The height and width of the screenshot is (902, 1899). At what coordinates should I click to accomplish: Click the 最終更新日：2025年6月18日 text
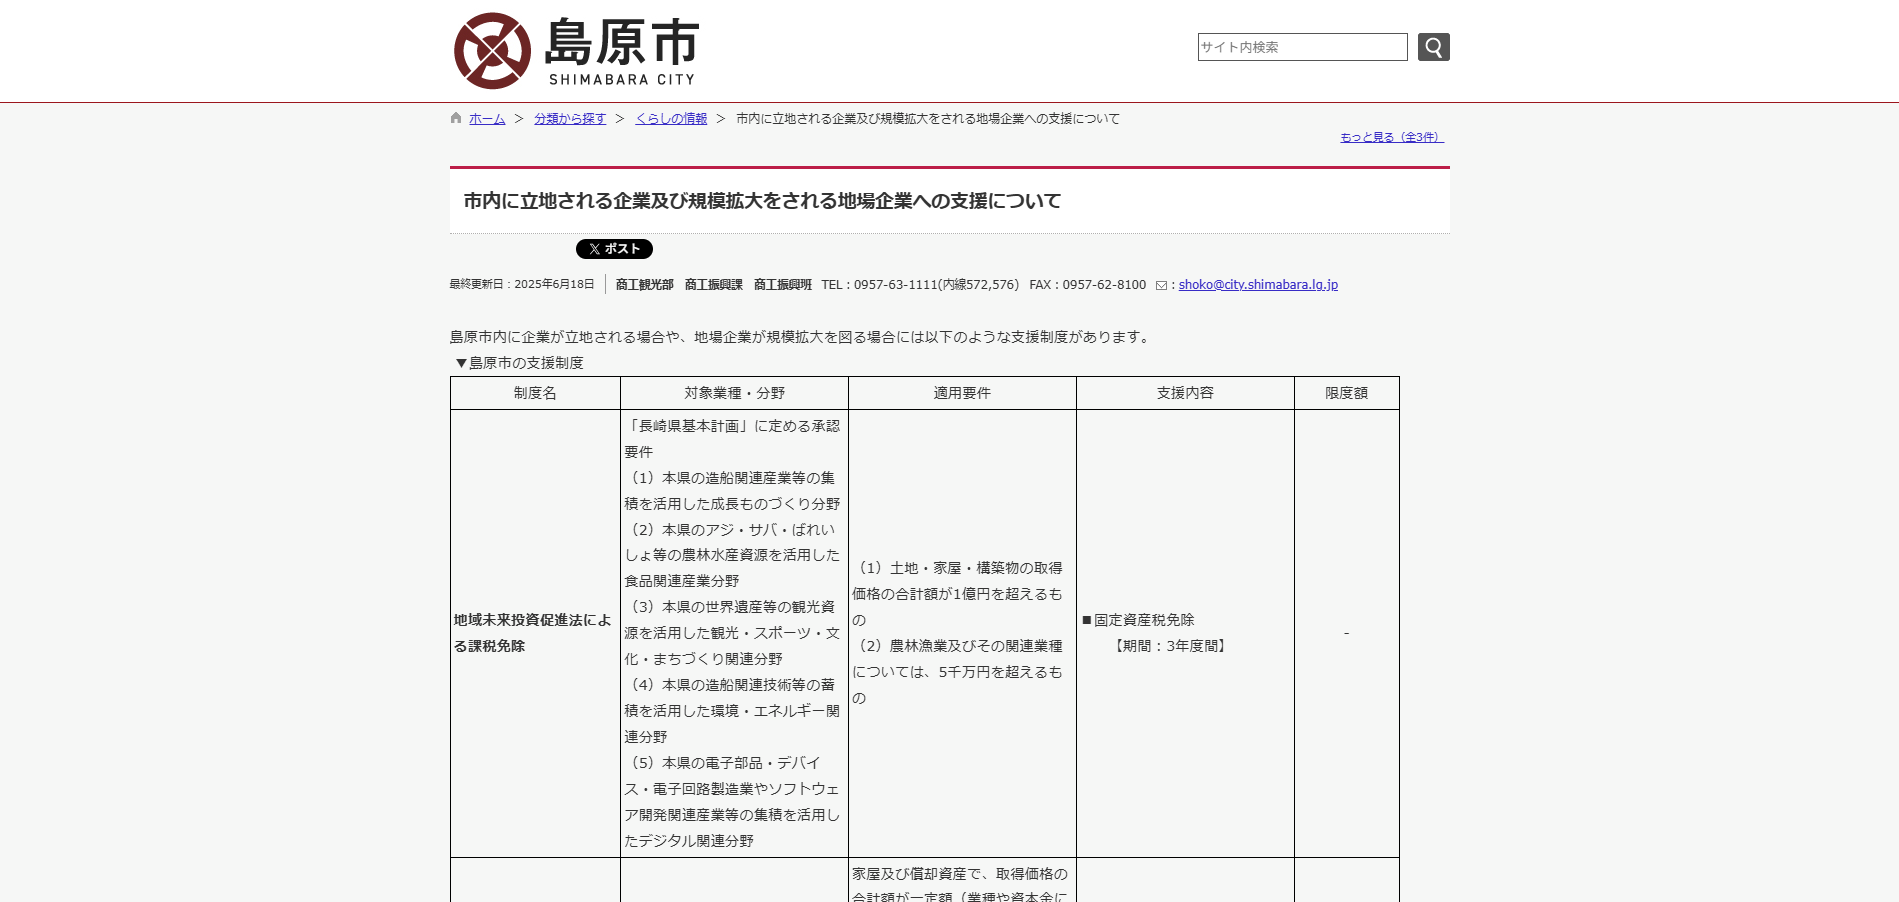coord(522,285)
